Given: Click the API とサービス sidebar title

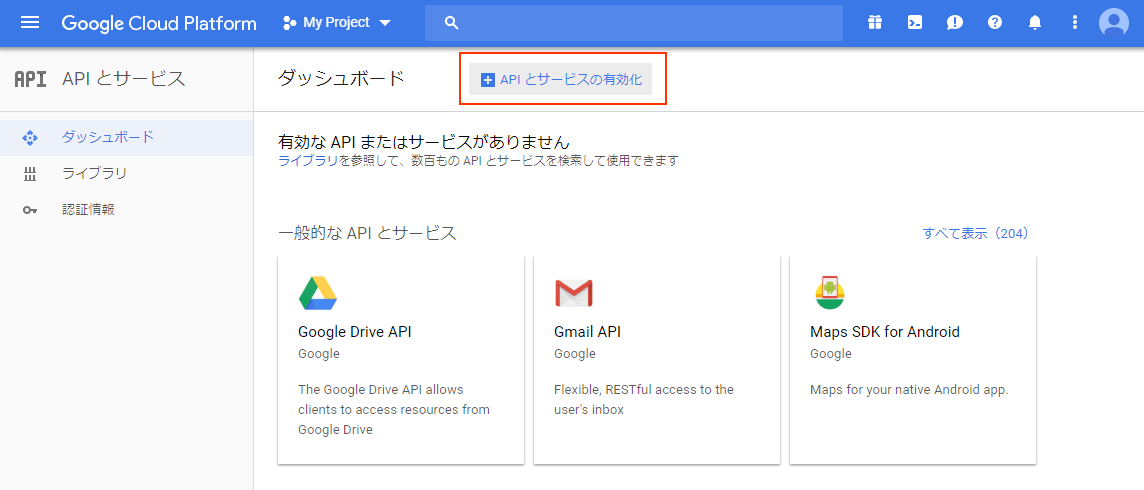Looking at the screenshot, I should point(124,79).
